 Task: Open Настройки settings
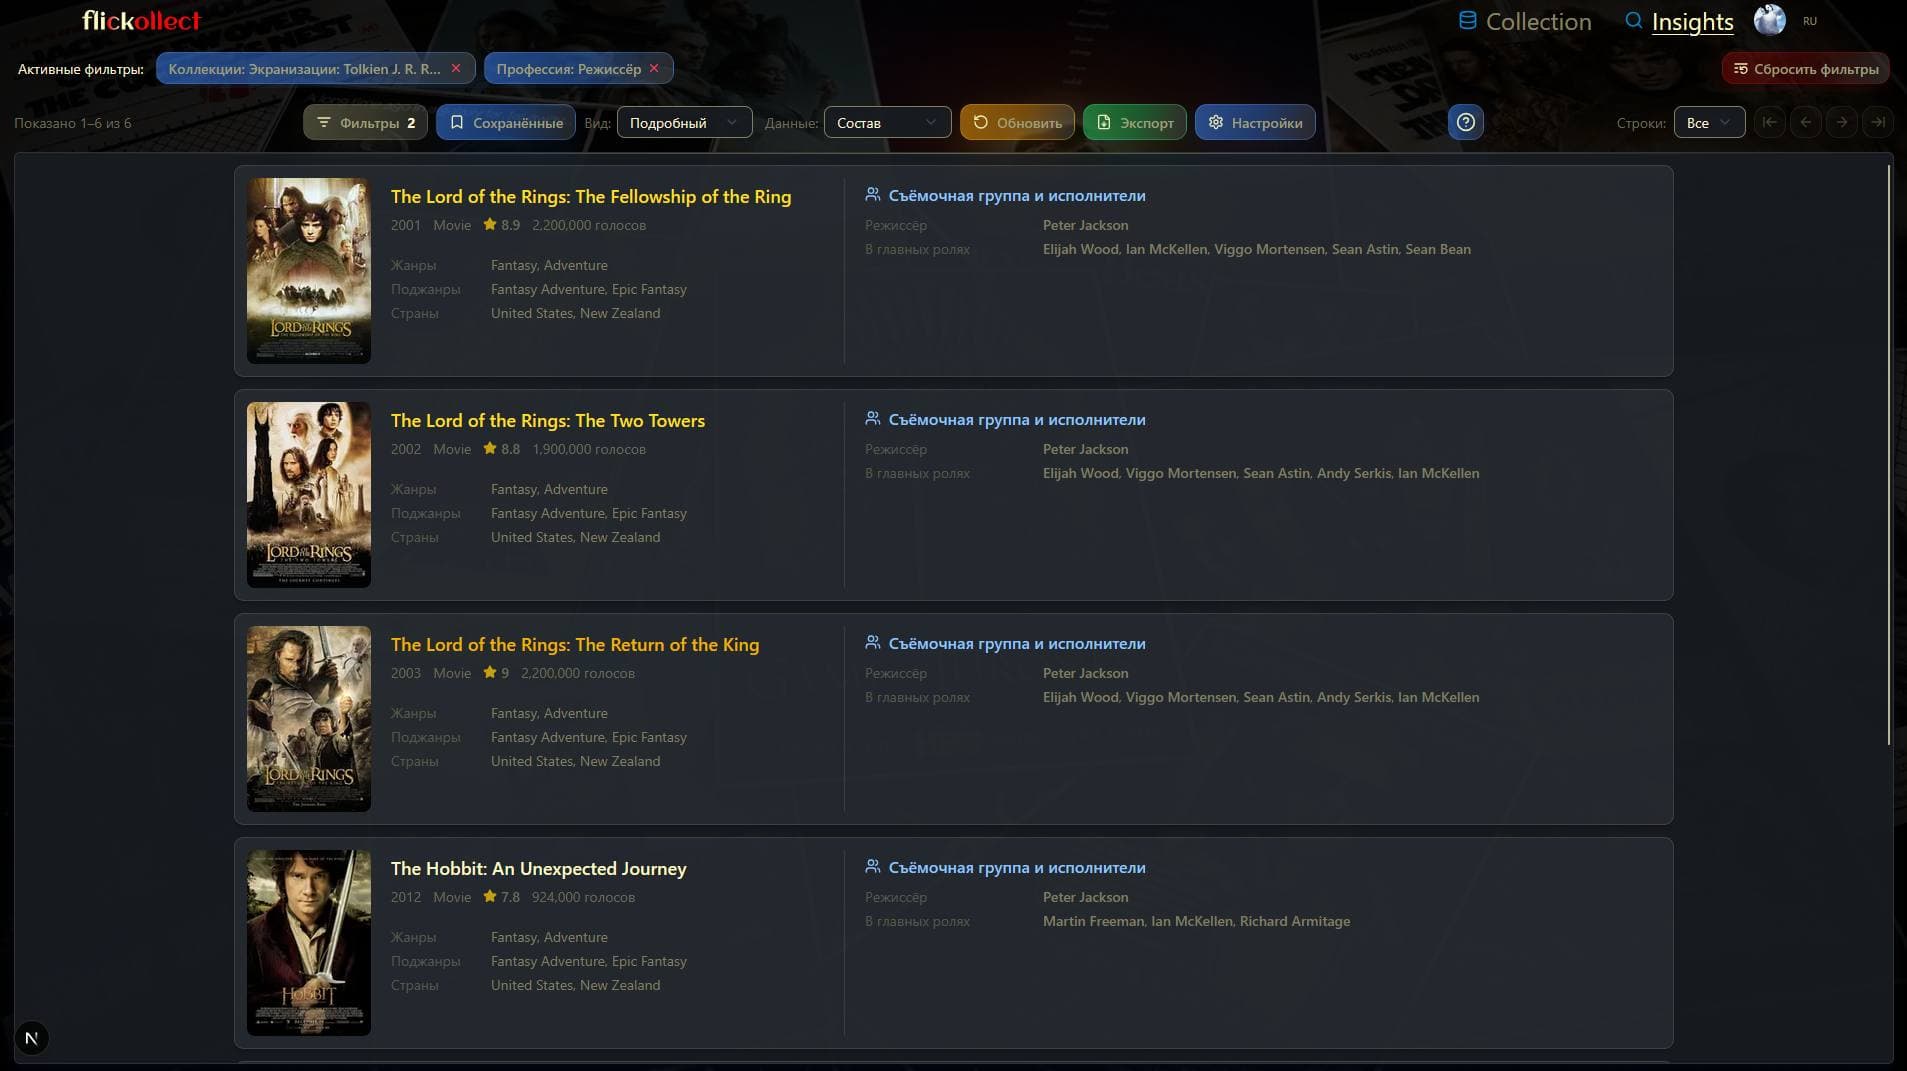coord(1255,123)
